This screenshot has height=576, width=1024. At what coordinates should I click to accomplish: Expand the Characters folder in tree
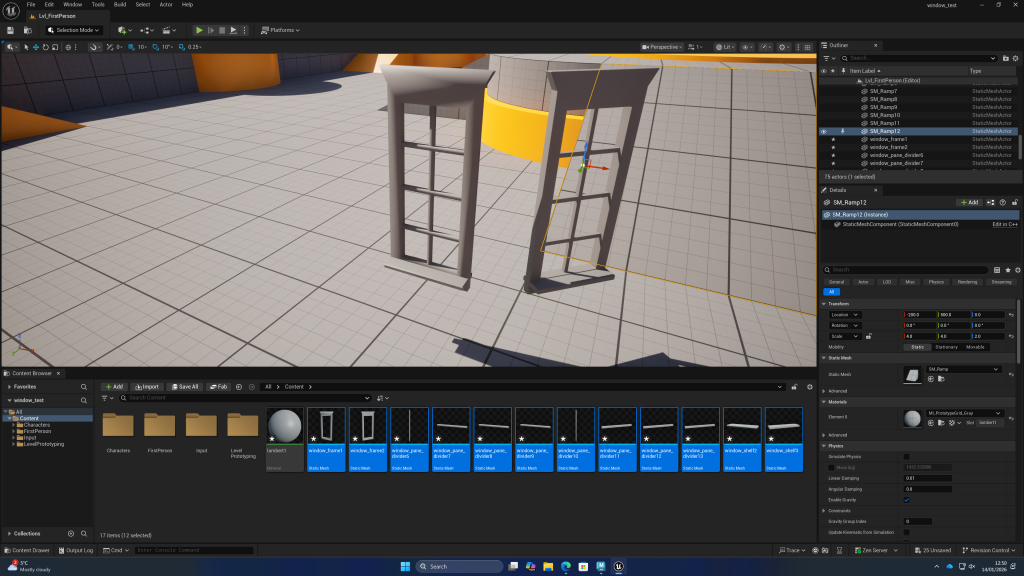coord(14,425)
